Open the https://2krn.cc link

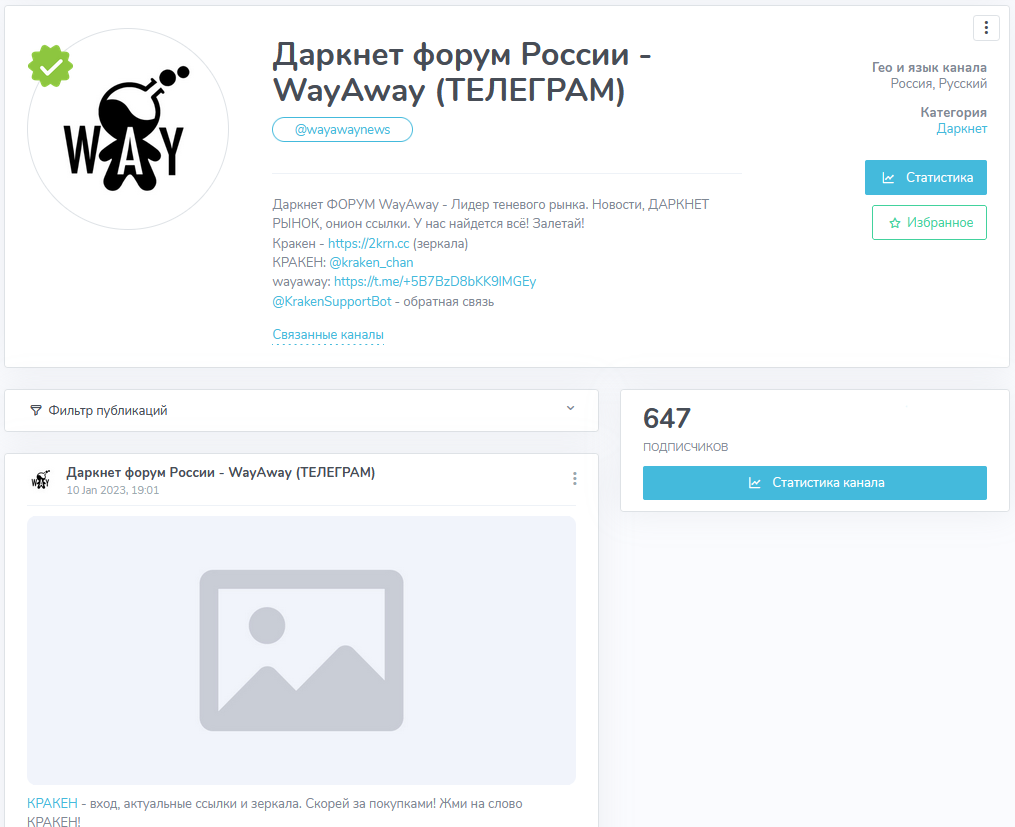[x=368, y=243]
